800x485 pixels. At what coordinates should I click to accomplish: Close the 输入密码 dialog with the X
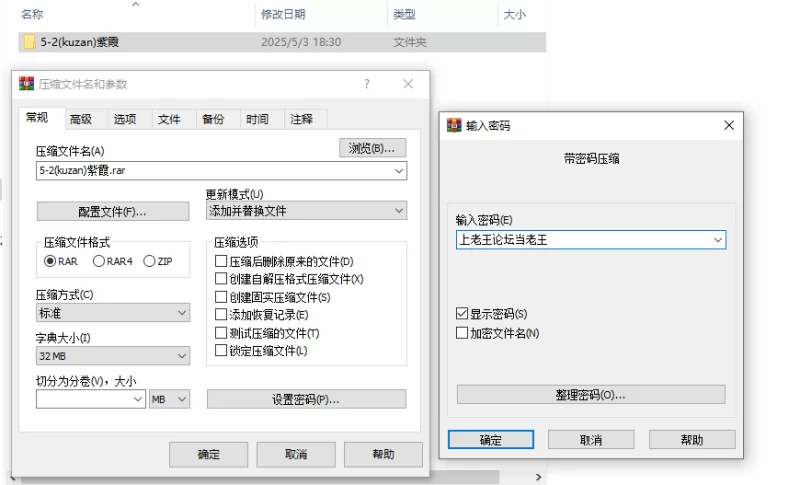click(729, 125)
